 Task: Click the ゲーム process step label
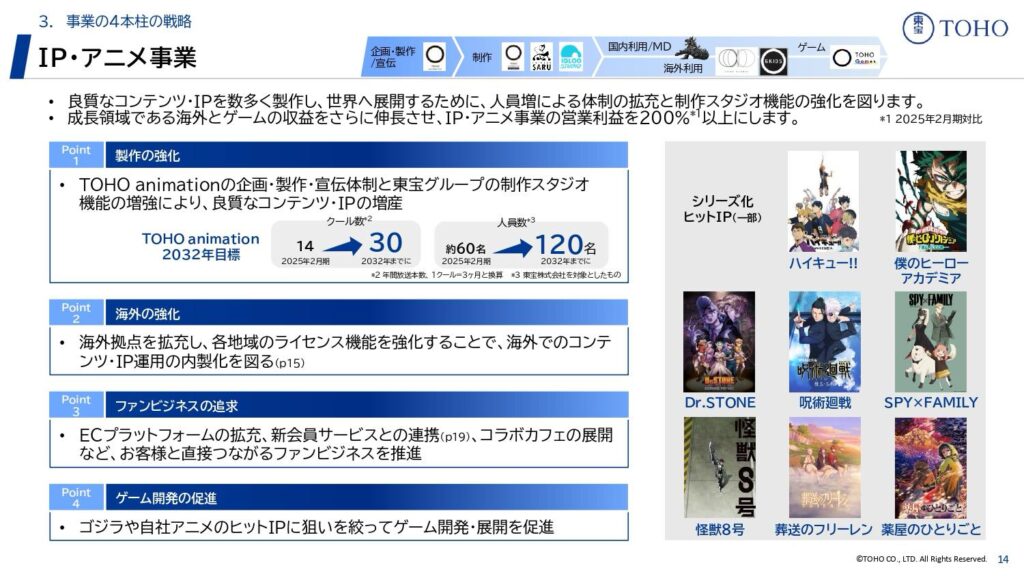coord(811,47)
